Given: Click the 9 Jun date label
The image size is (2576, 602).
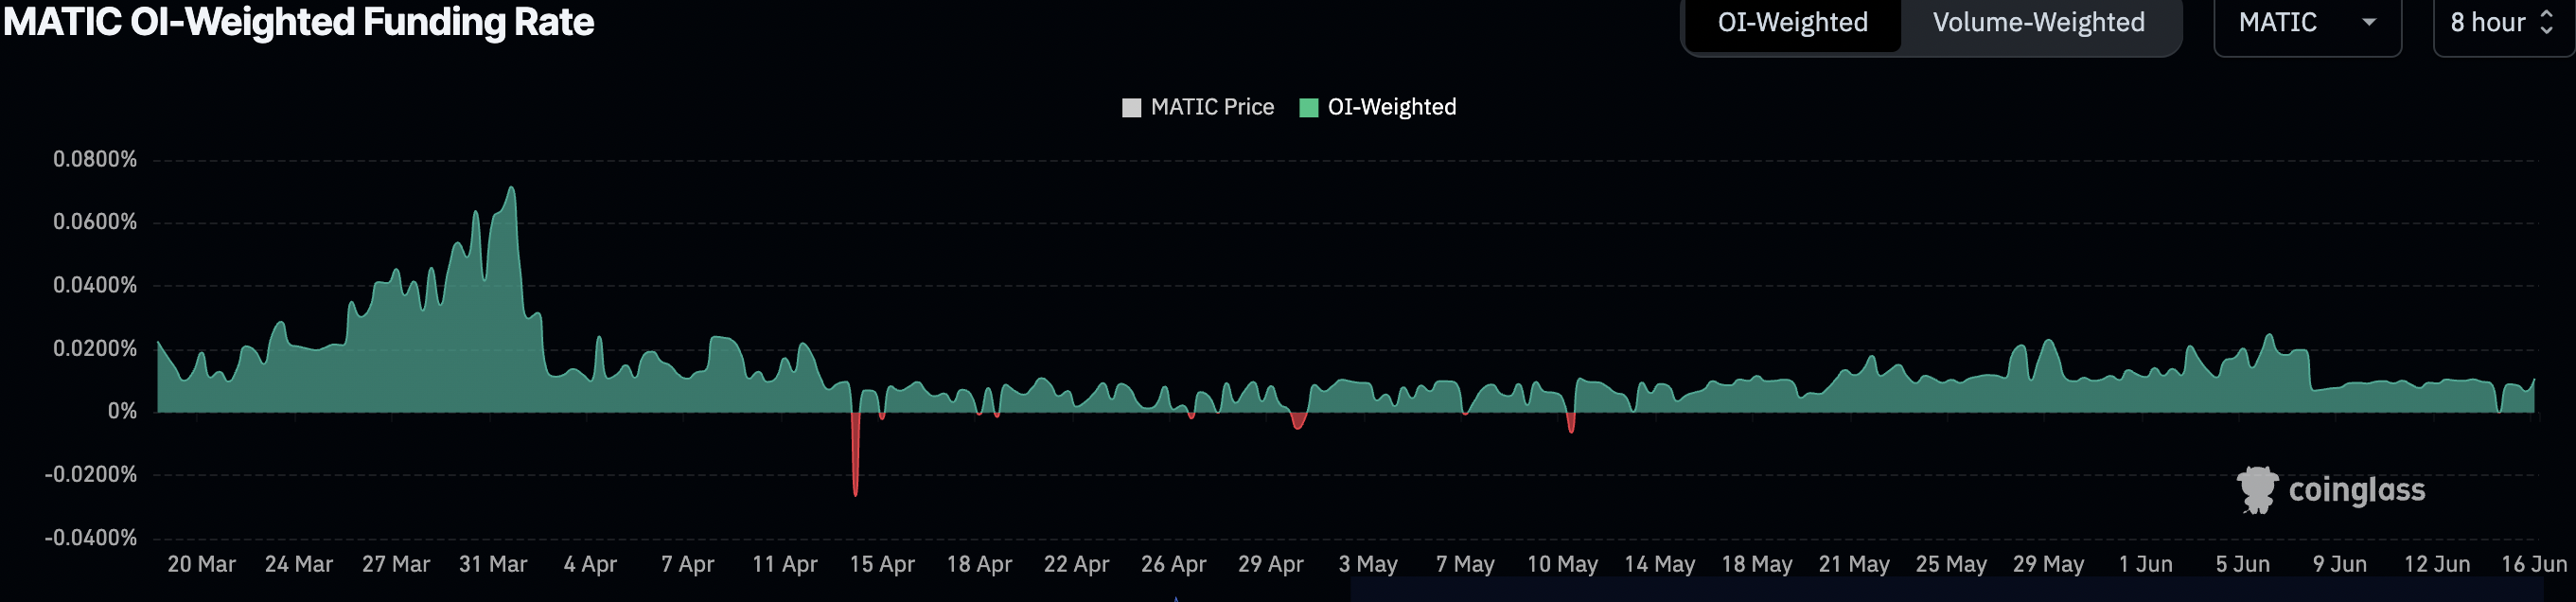Looking at the screenshot, I should click(2339, 564).
